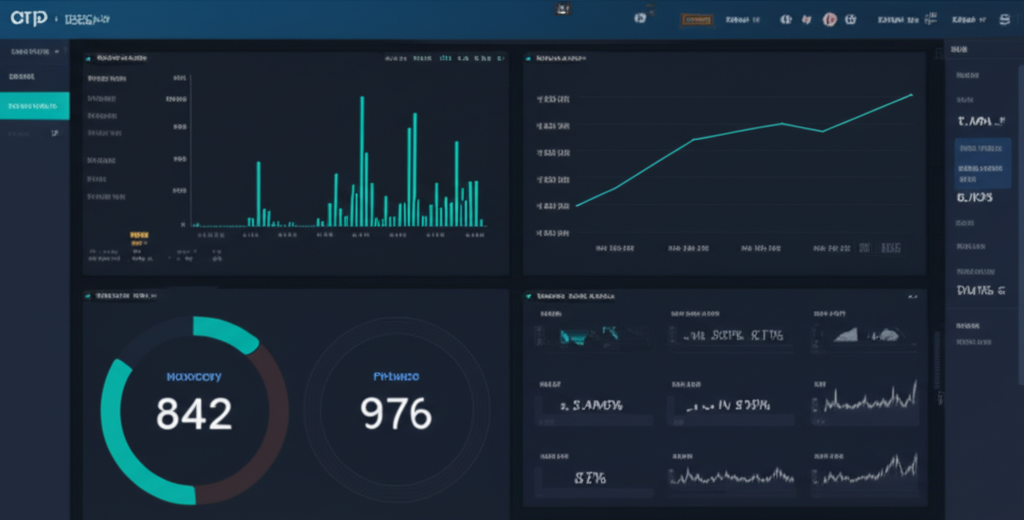The image size is (1024, 520).
Task: Click the yellow highlighted label below the bar chart
Action: tap(139, 235)
